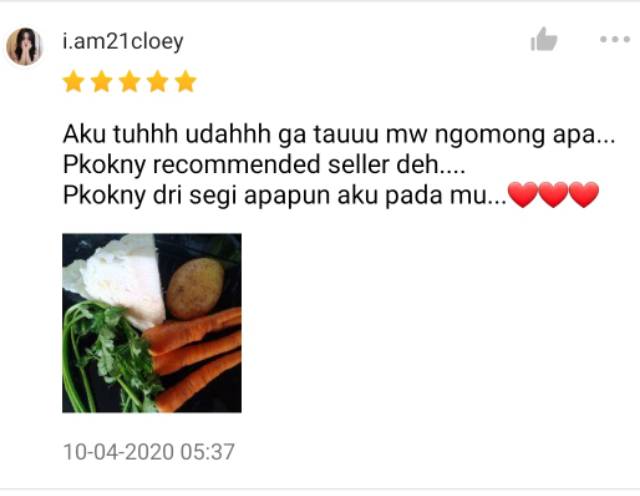Click the fourth rating star

click(158, 81)
